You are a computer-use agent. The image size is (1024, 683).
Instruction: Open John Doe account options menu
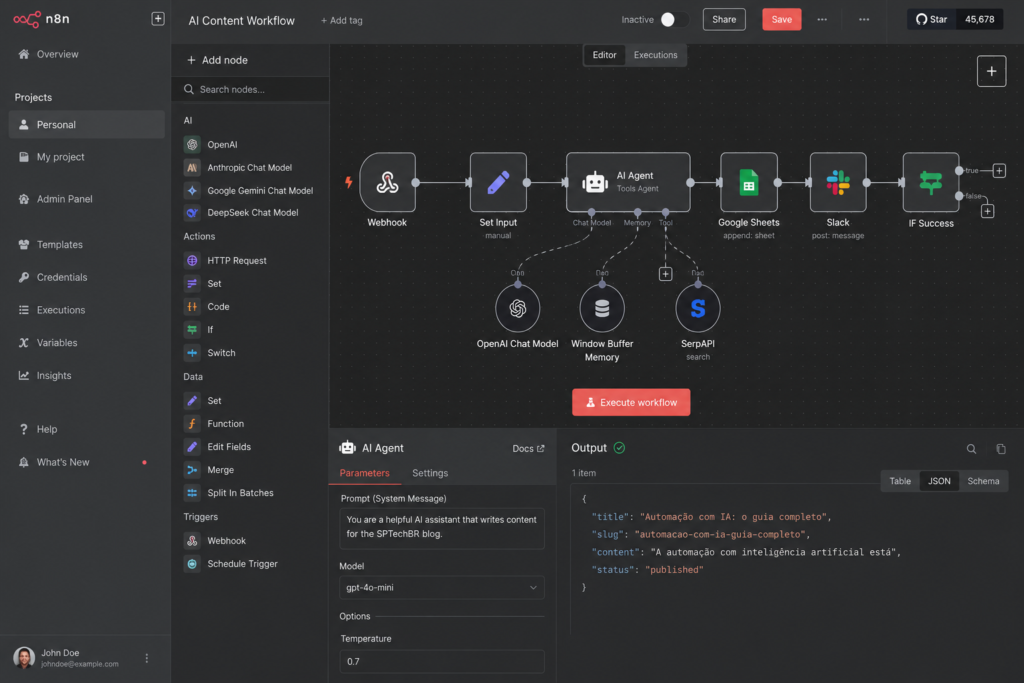[146, 658]
